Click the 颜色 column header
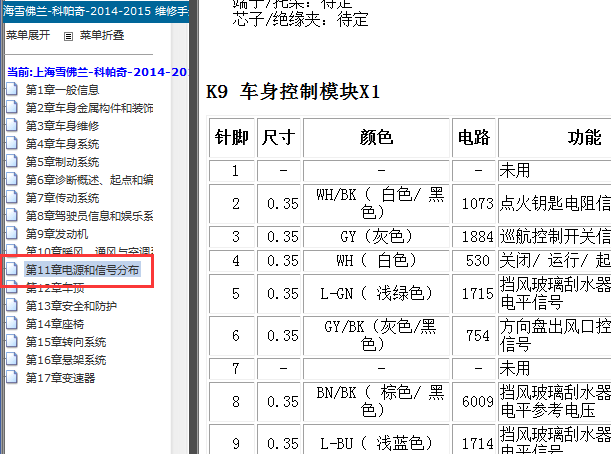Image resolution: width=611 pixels, height=454 pixels. coord(376,138)
